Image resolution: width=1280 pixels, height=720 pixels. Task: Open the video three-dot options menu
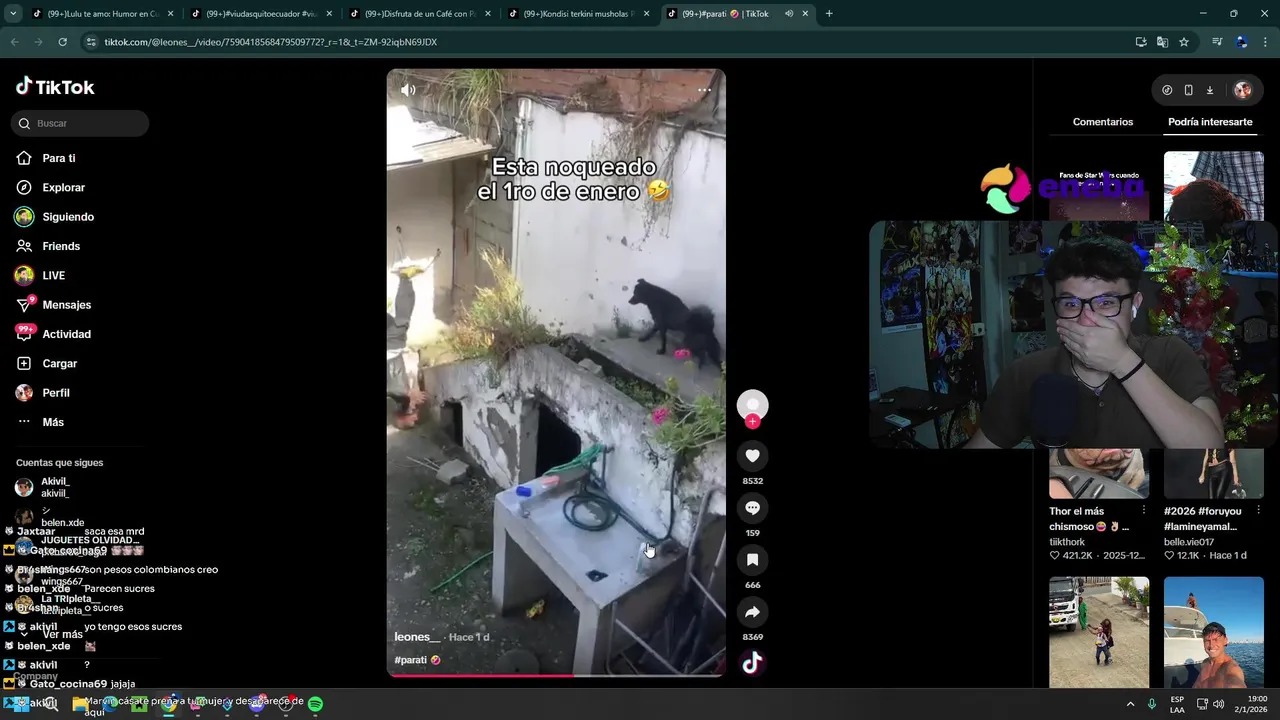(x=704, y=90)
